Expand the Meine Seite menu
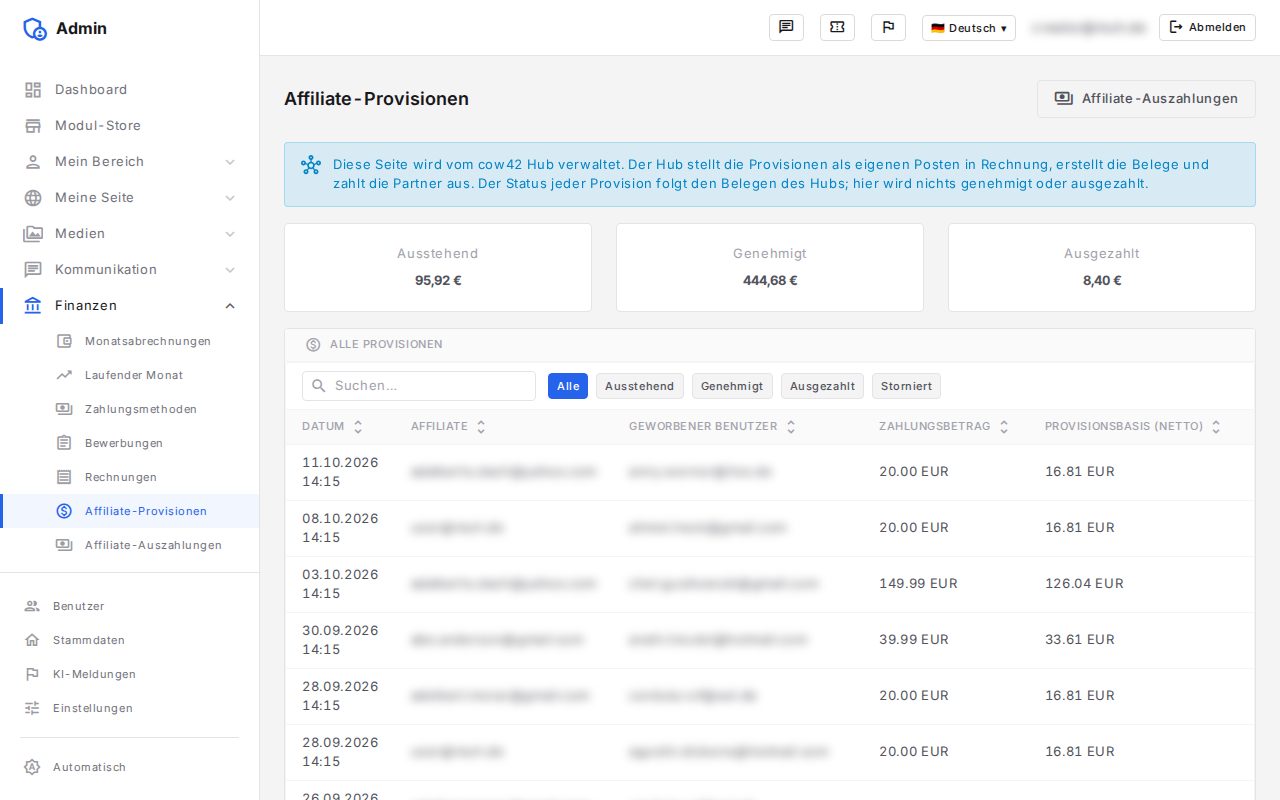 130,198
